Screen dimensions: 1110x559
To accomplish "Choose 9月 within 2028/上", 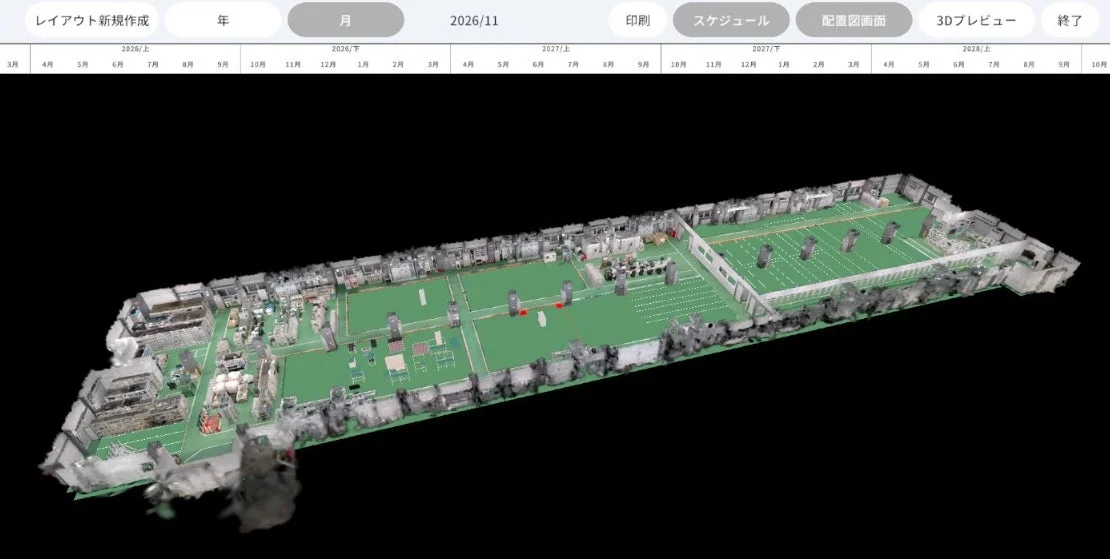I will (1064, 64).
